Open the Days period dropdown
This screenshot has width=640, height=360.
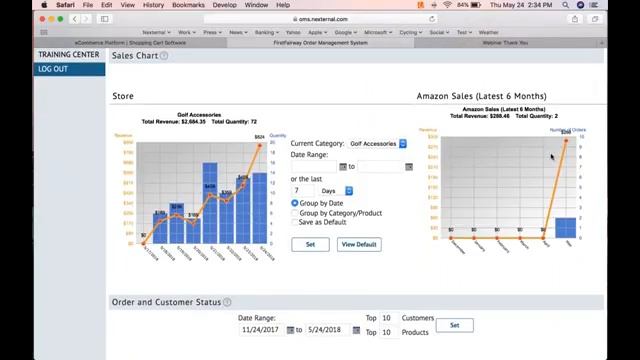[x=336, y=191]
